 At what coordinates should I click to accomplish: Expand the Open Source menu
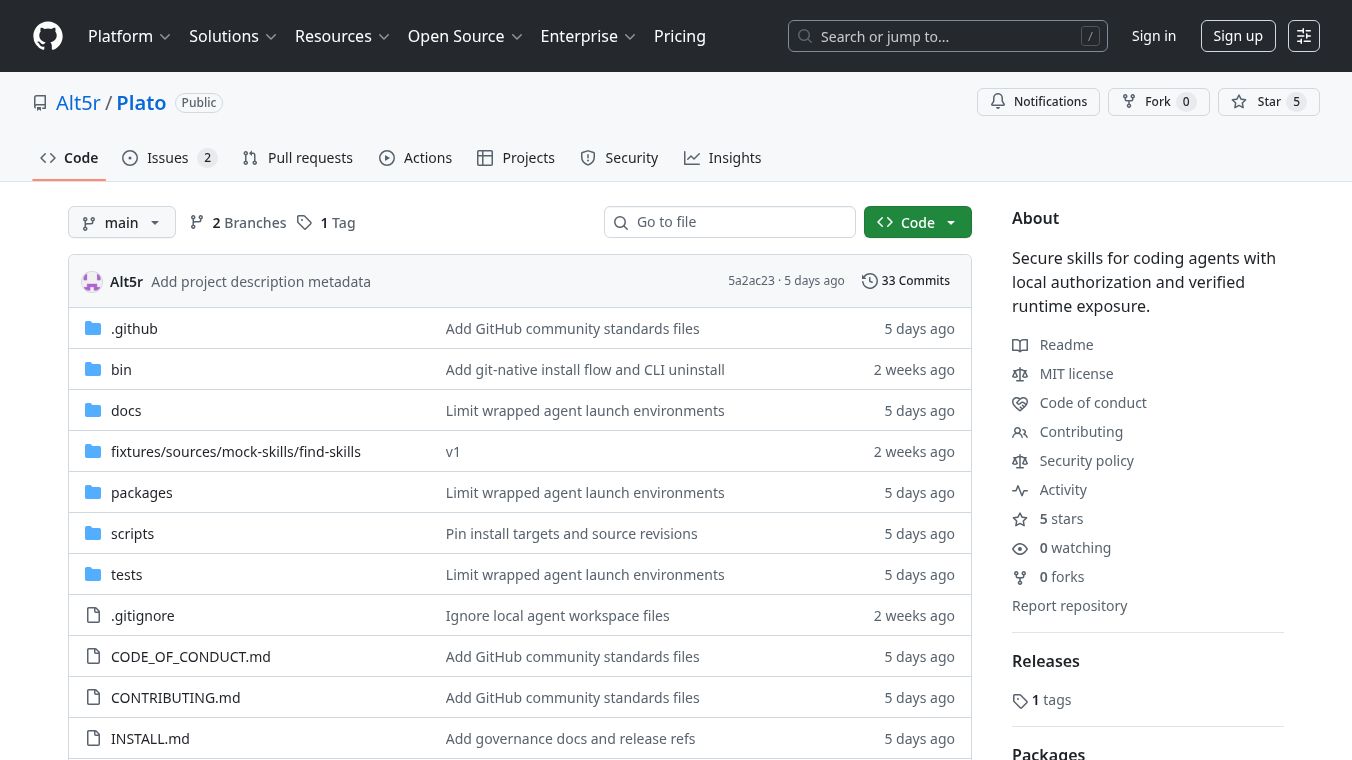(x=465, y=36)
